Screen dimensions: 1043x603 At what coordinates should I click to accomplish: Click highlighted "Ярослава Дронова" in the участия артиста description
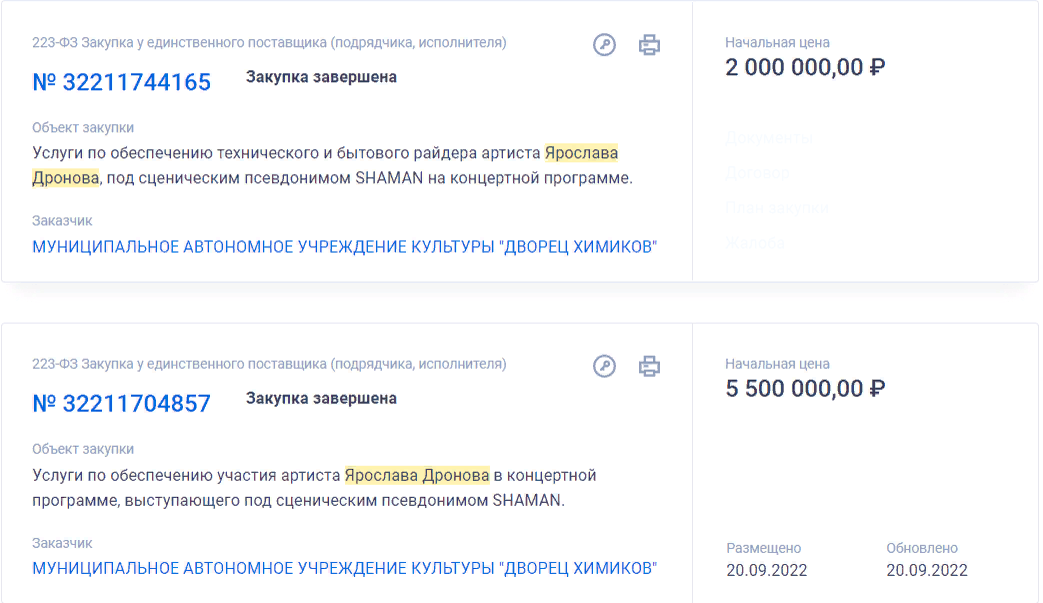pyautogui.click(x=417, y=475)
